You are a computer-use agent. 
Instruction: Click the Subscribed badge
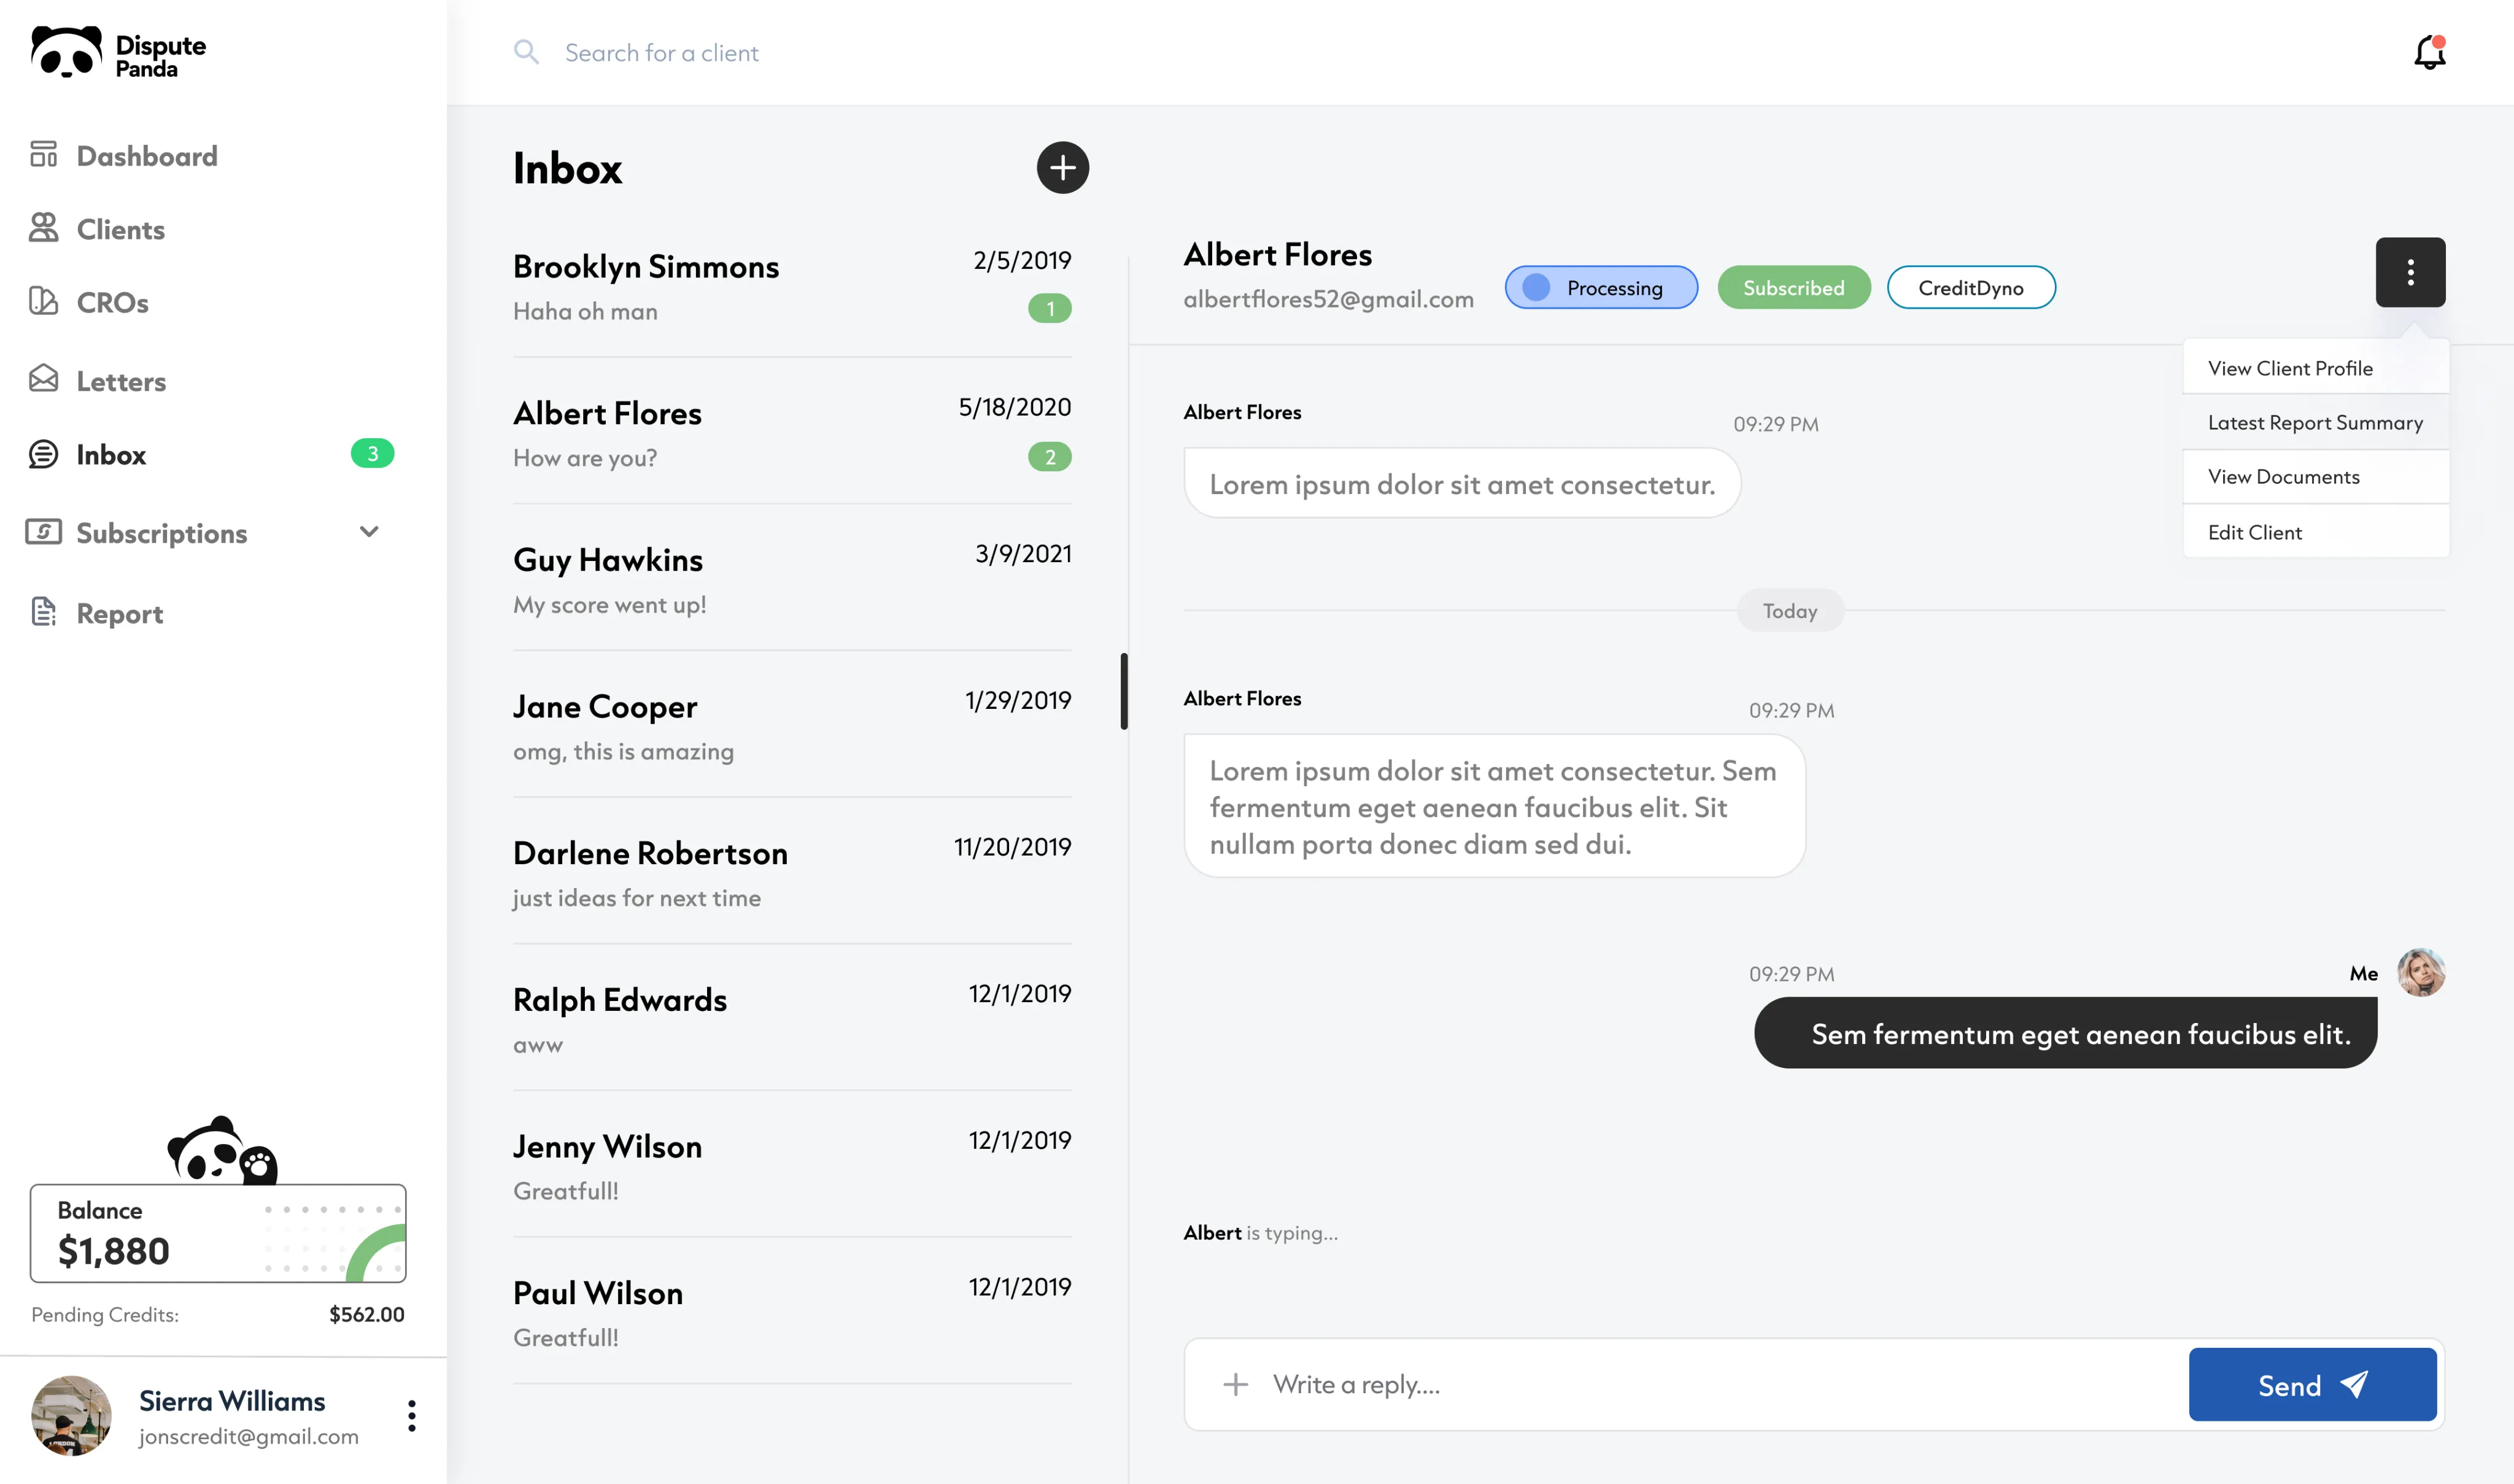pyautogui.click(x=1794, y=287)
